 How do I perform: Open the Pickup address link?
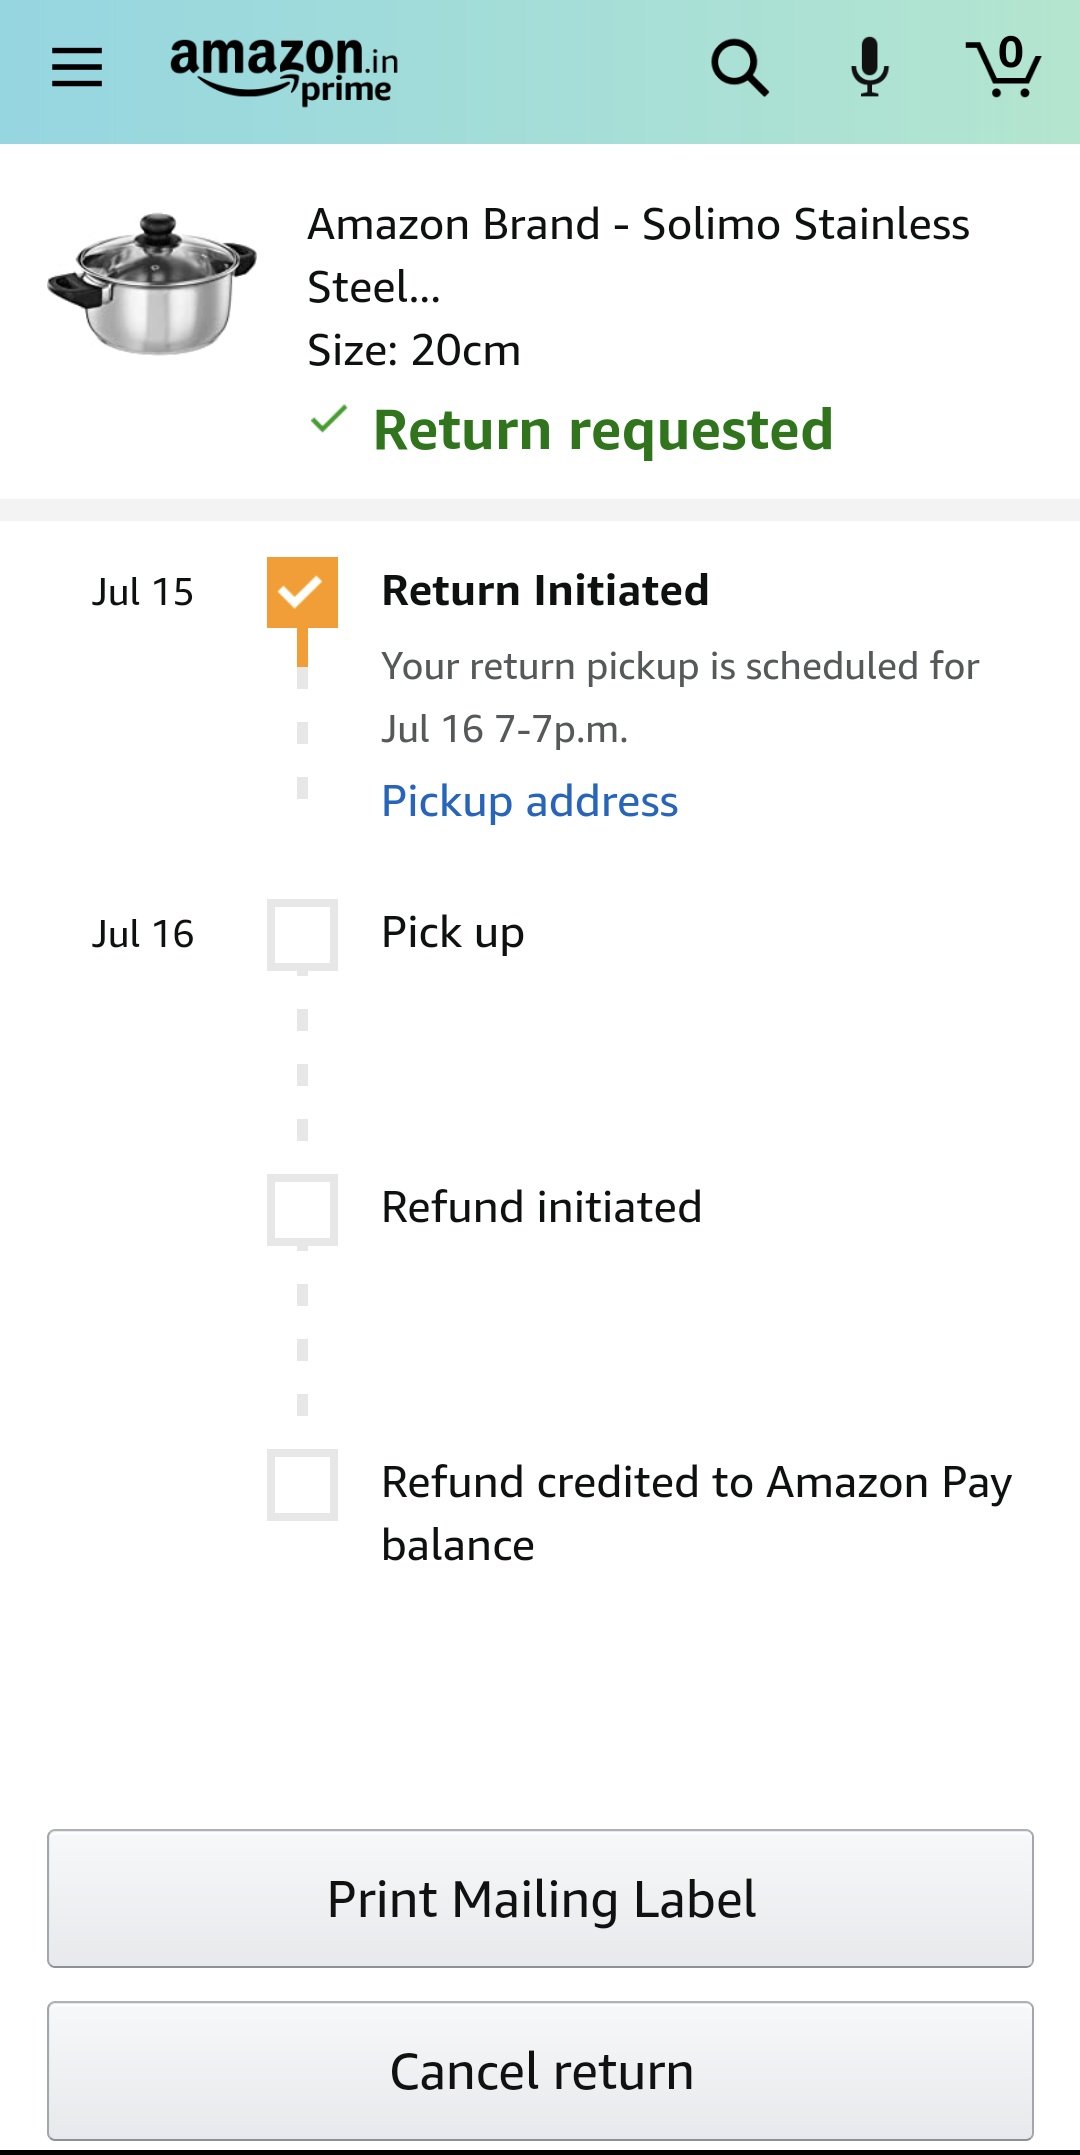pyautogui.click(x=530, y=801)
